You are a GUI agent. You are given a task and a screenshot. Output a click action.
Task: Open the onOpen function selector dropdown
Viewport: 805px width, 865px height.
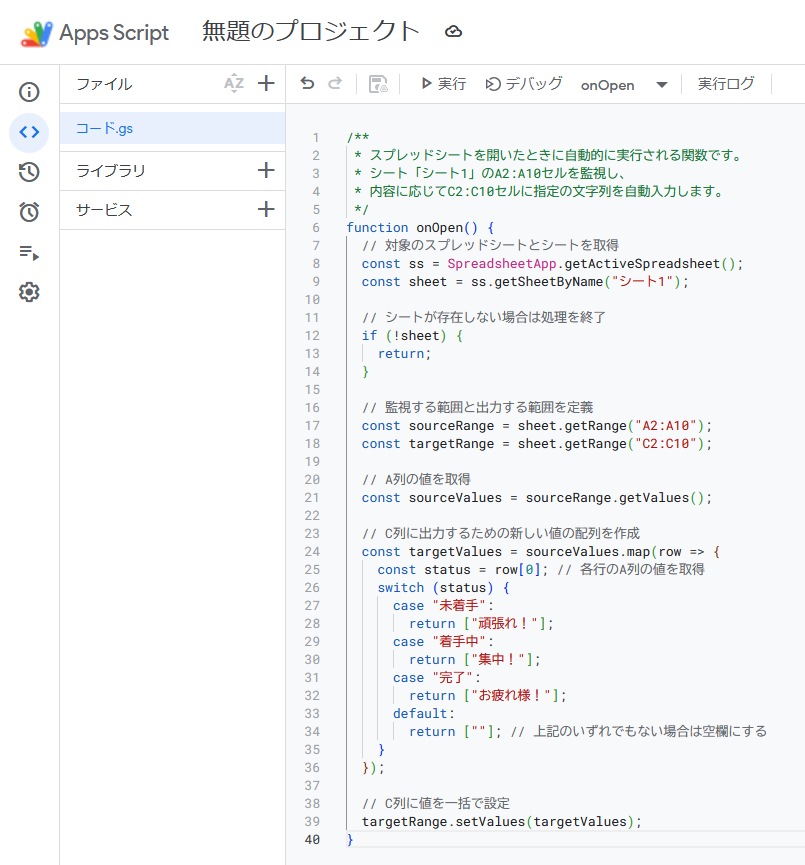pyautogui.click(x=624, y=85)
